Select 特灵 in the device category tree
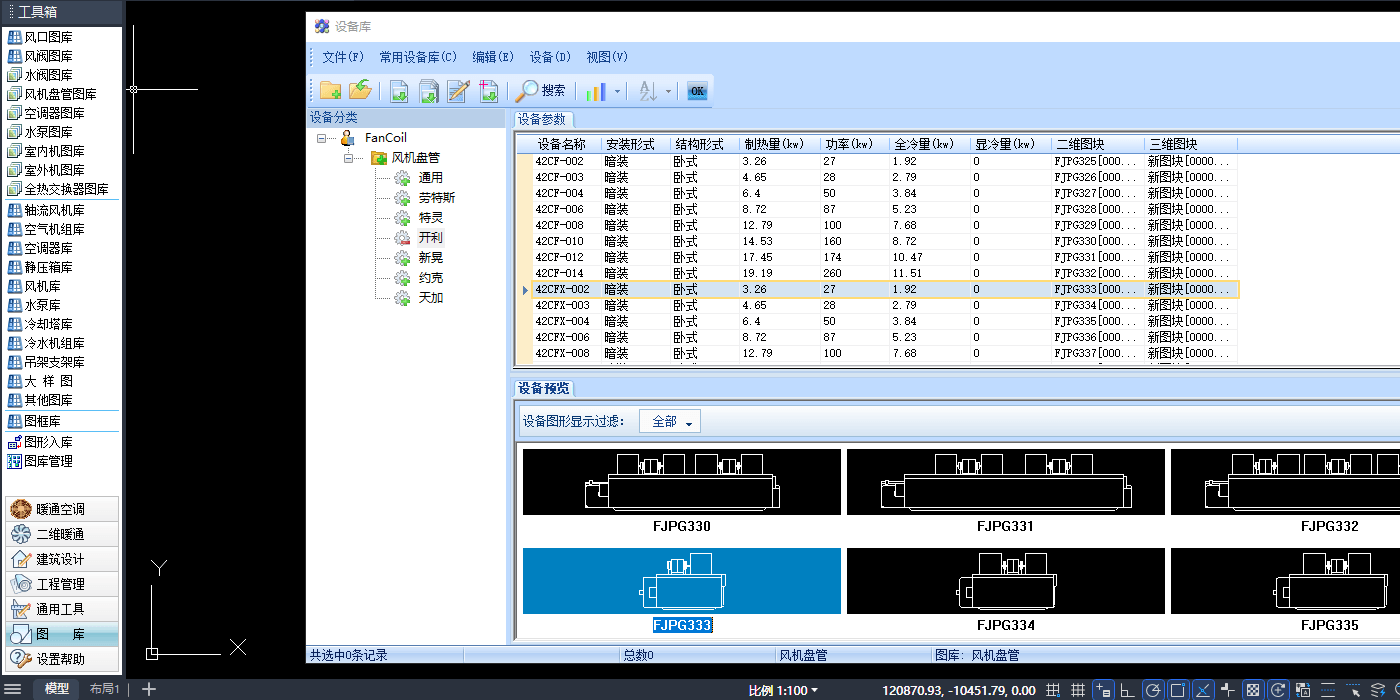This screenshot has height=700, width=1400. 431,218
